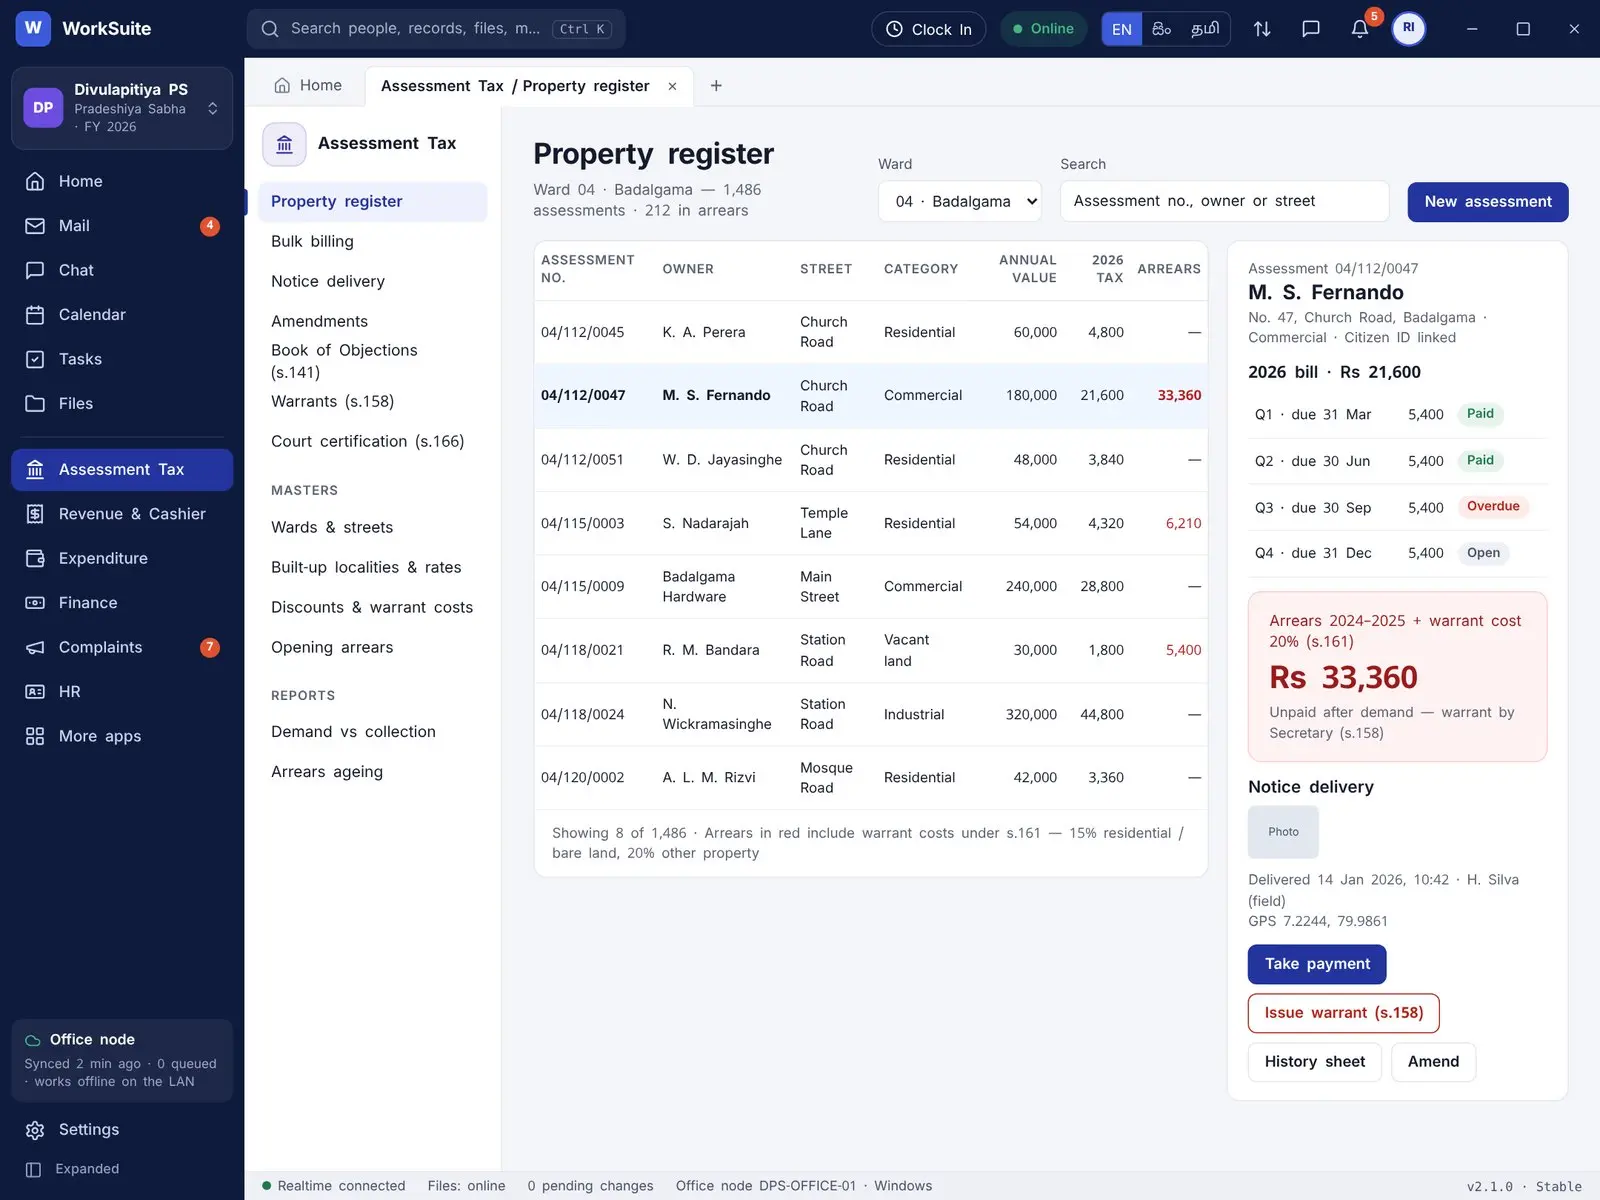1600x1200 pixels.
Task: Open Book of Objections (s.141)
Action: (372, 361)
